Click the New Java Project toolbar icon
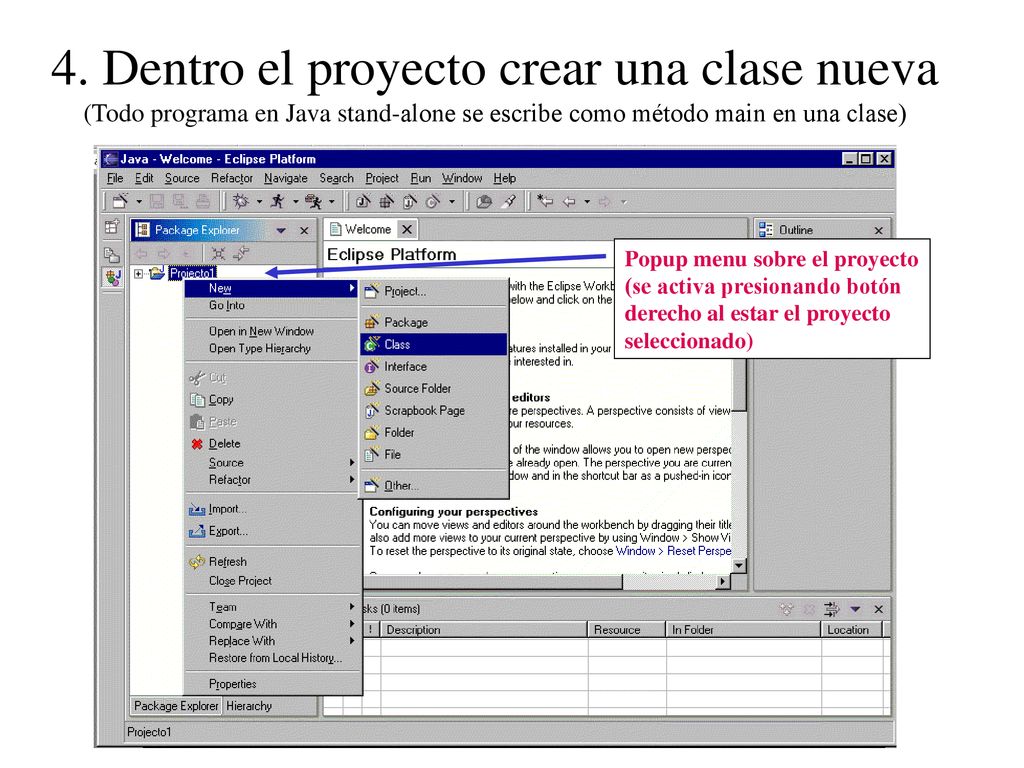The width and height of the screenshot is (1024, 768). (x=363, y=201)
